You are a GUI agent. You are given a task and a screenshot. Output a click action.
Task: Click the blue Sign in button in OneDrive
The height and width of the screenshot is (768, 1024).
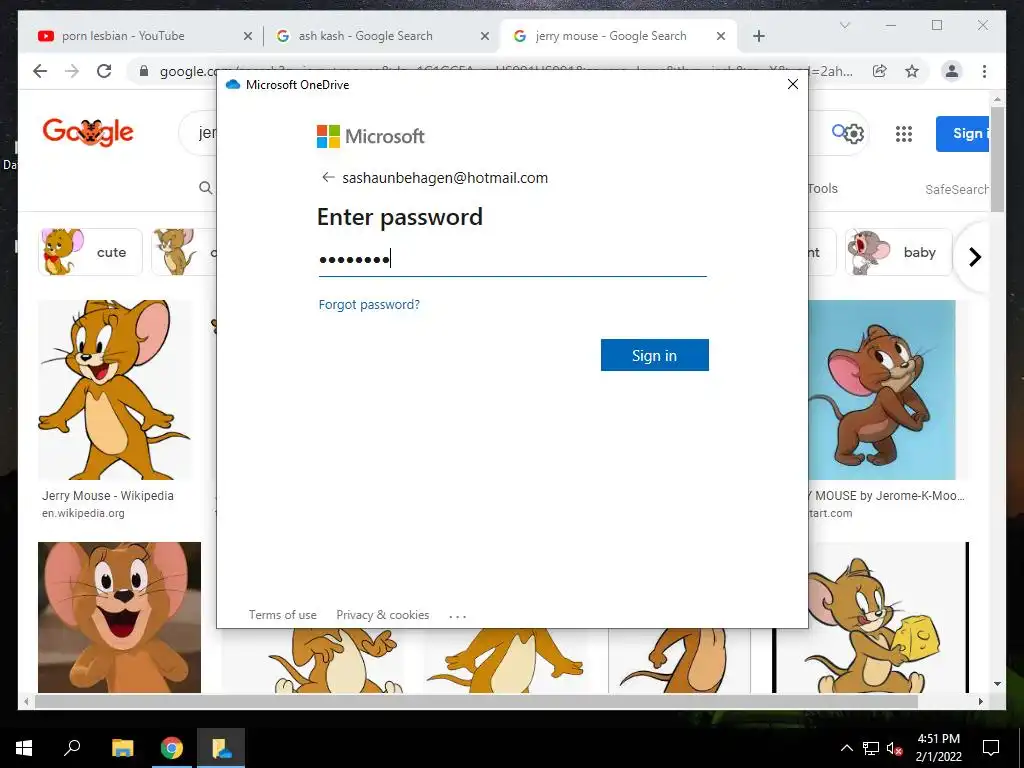tap(654, 355)
